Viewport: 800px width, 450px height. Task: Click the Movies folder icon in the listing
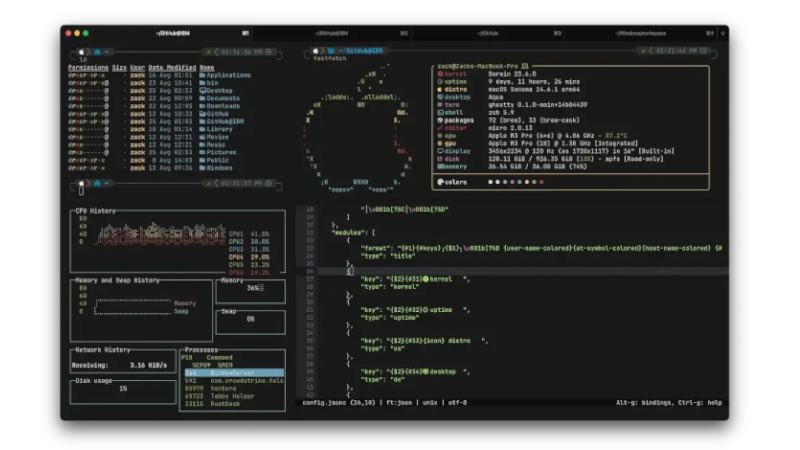(203, 137)
